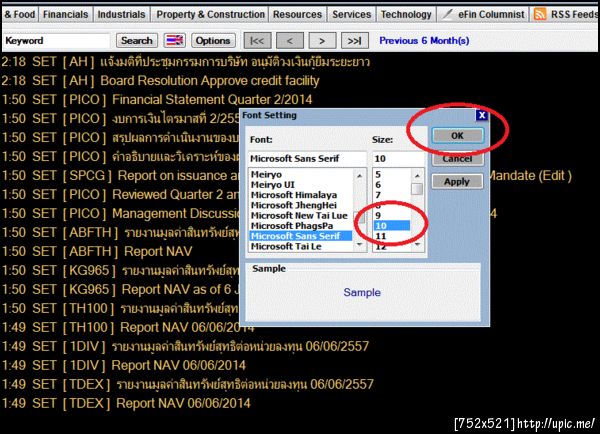Click the font list scroll-up arrow
Viewport: 600px width, 434px height.
click(x=359, y=176)
